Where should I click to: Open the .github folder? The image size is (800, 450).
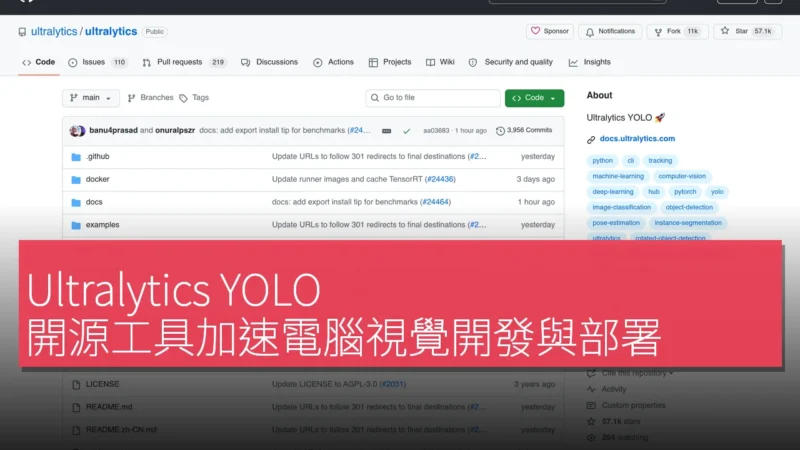click(x=97, y=157)
